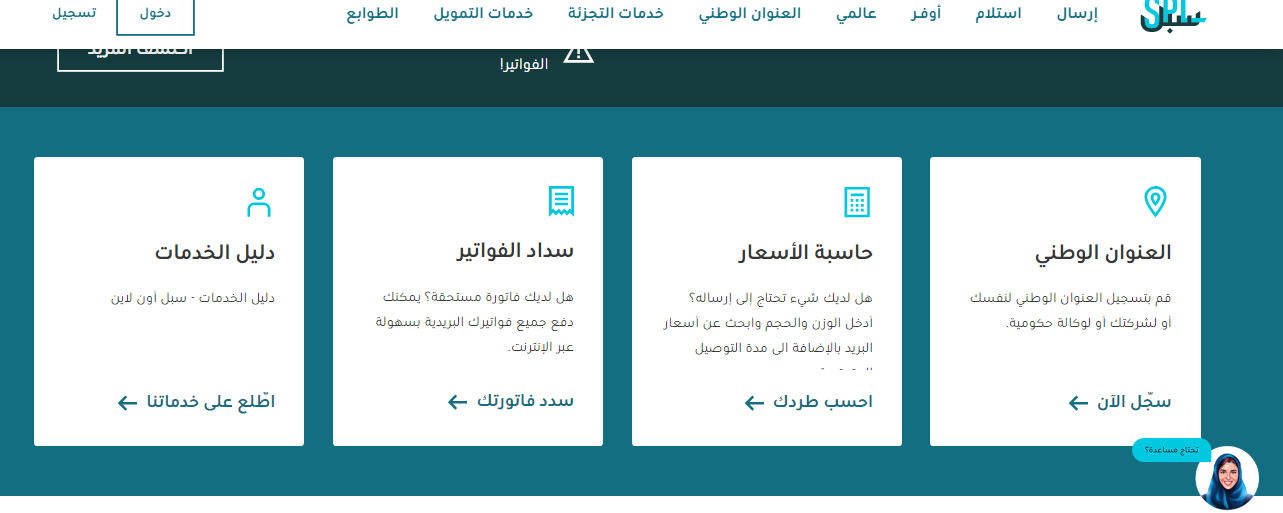Click the تسجيل register link
Screen dimensions: 1283x513
point(74,13)
